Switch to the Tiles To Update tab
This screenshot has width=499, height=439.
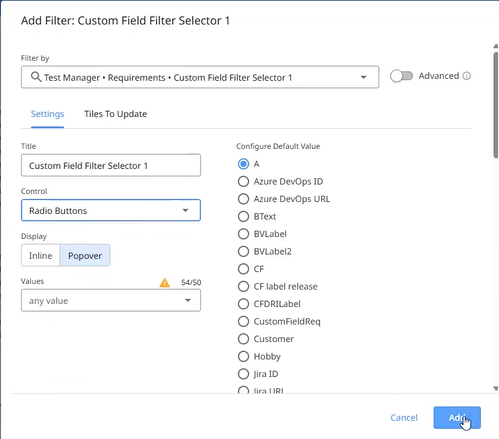(x=115, y=114)
